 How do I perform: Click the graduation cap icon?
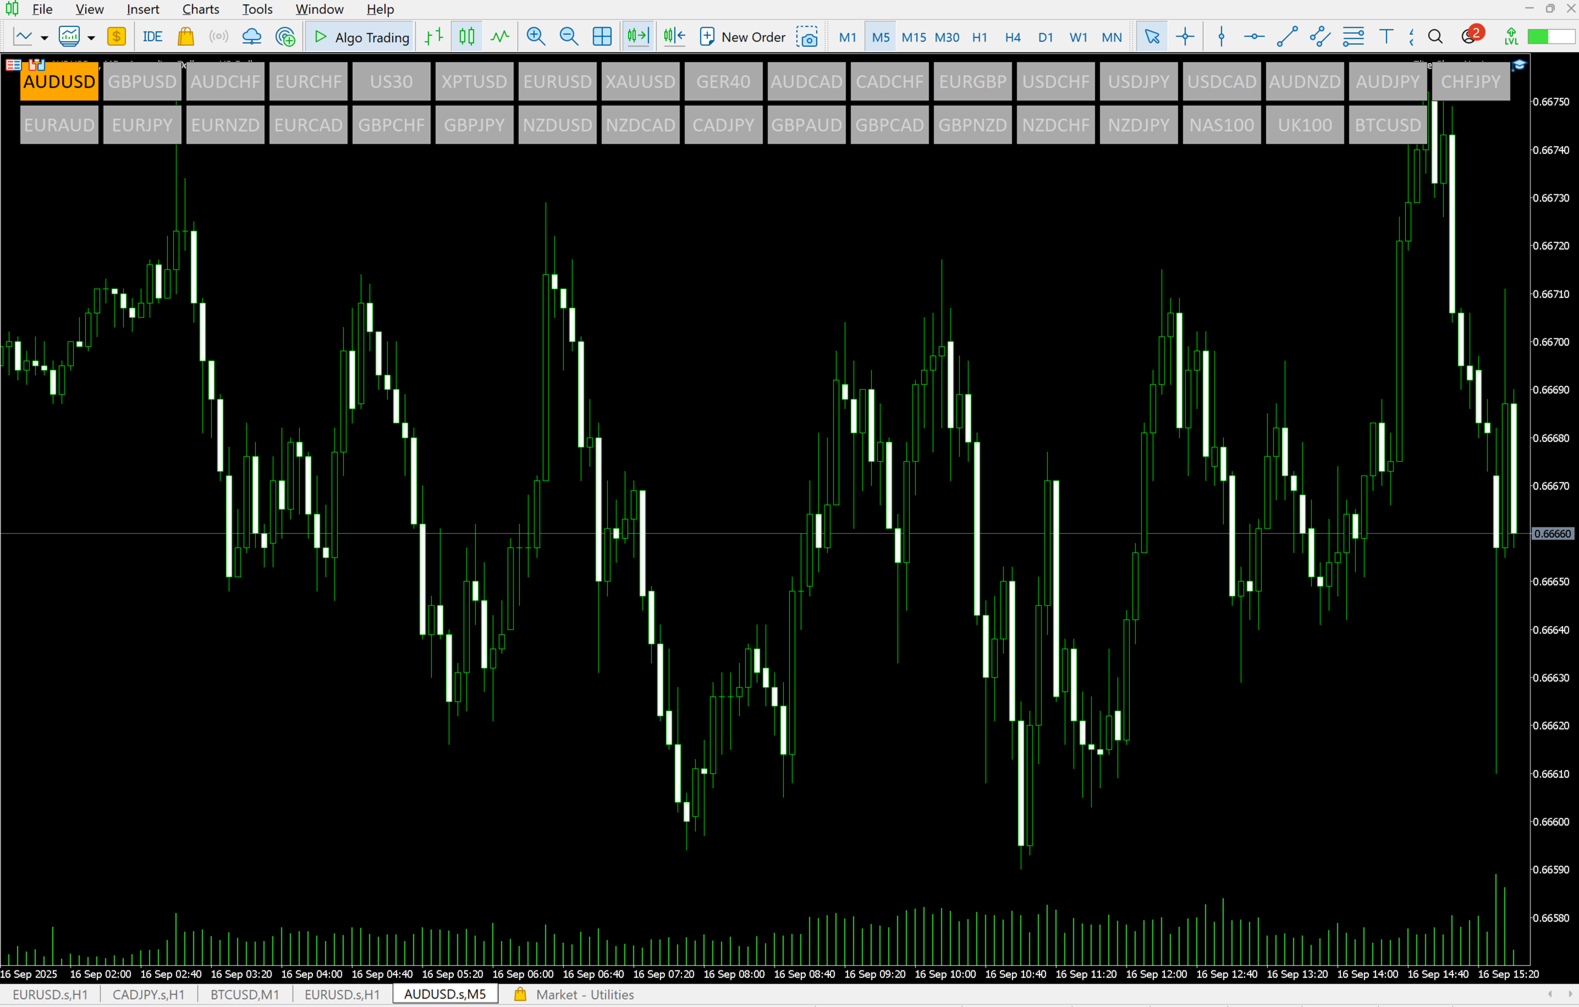coord(1519,65)
